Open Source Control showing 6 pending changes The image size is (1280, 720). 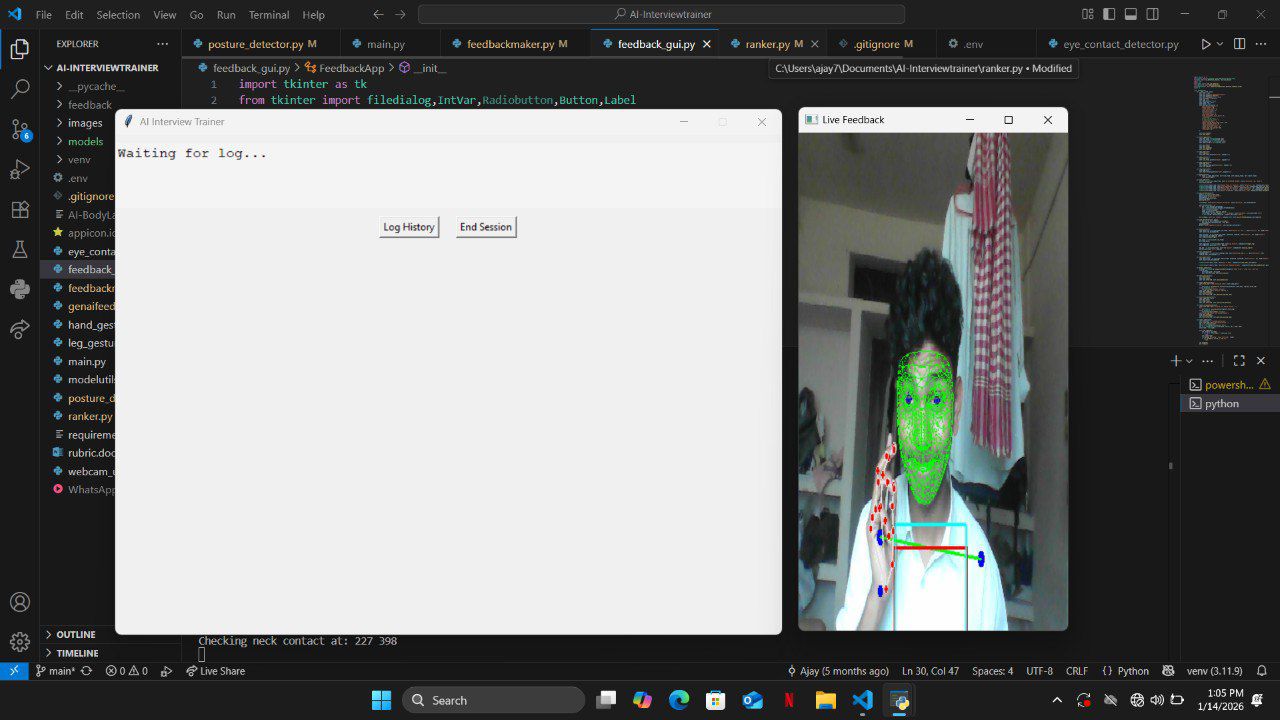[x=20, y=130]
